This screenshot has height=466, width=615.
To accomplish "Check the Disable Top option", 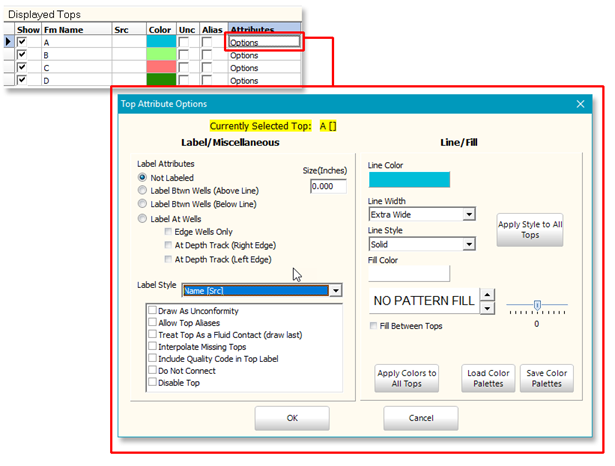I will click(153, 382).
